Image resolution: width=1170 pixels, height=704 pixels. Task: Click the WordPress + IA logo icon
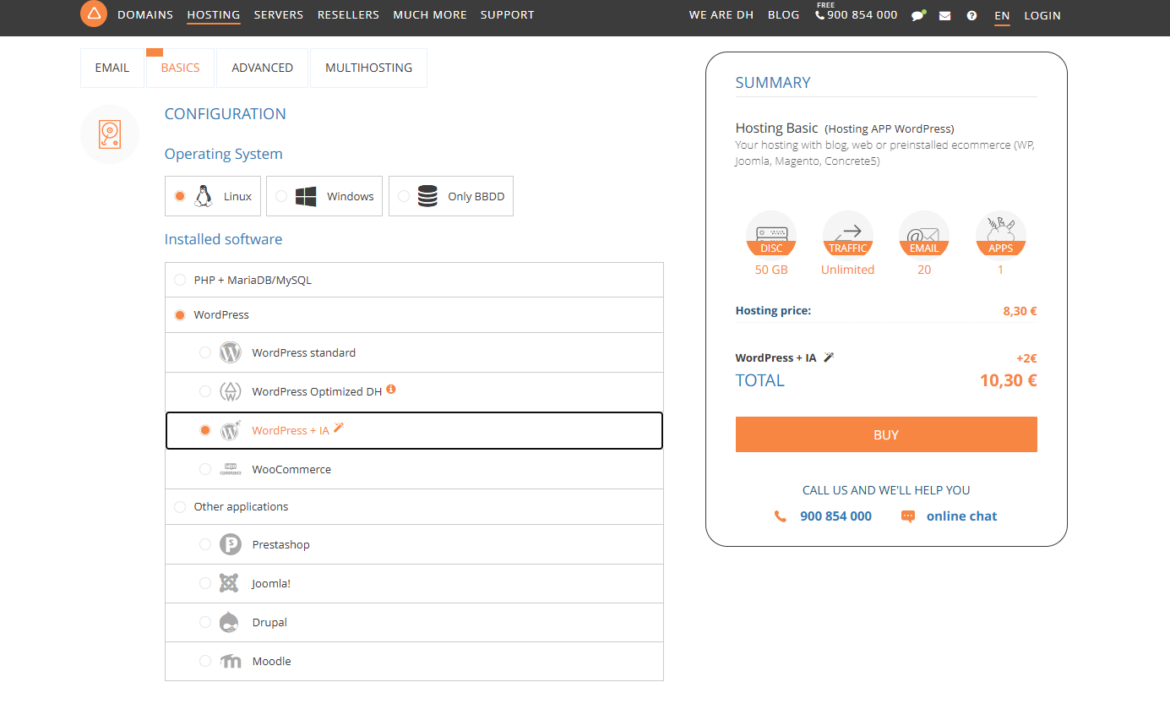pos(230,430)
